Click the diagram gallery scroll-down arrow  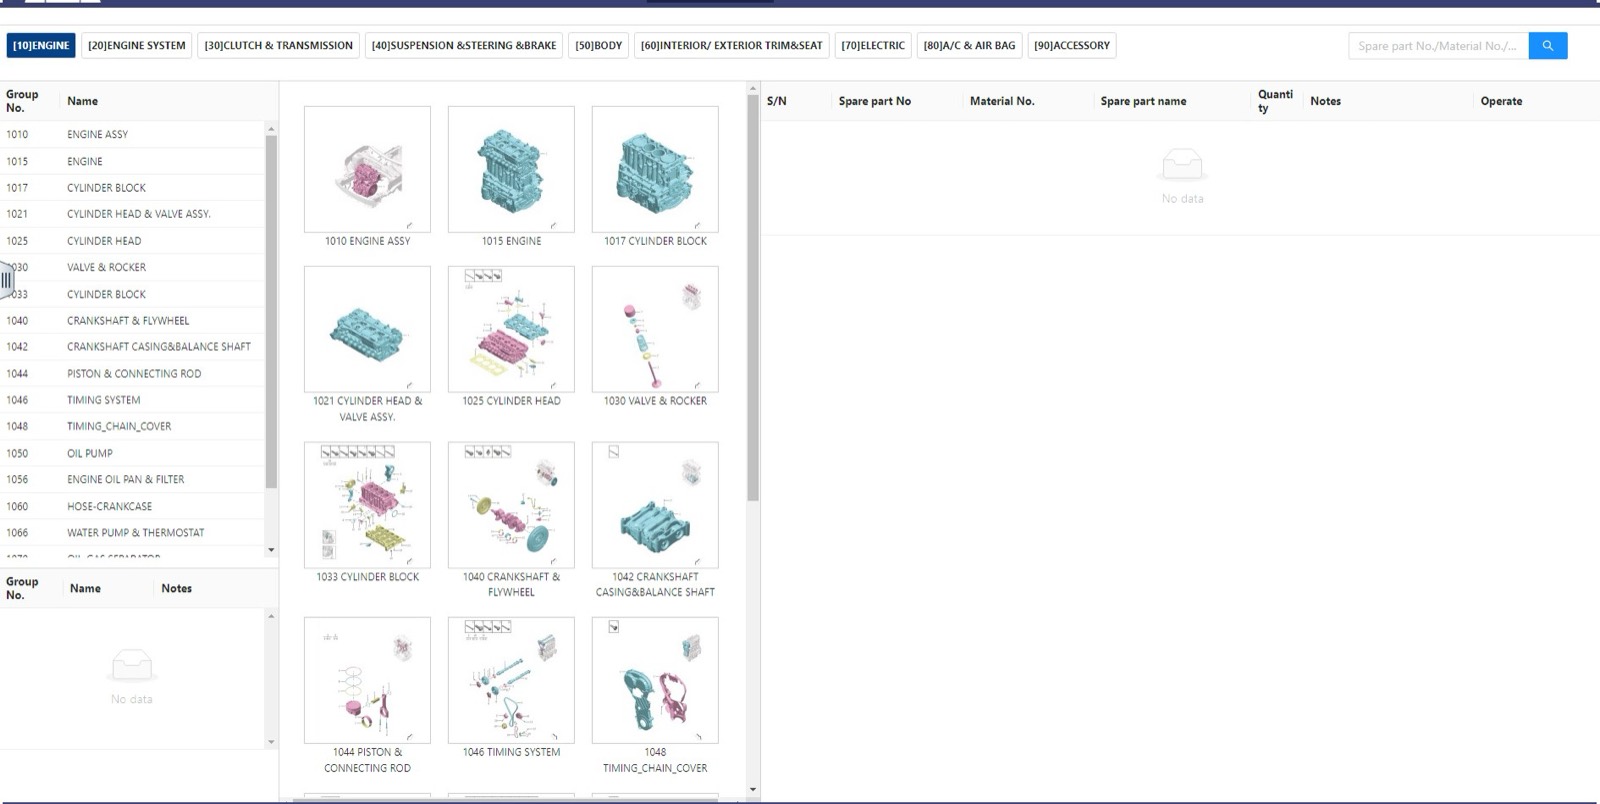click(753, 790)
